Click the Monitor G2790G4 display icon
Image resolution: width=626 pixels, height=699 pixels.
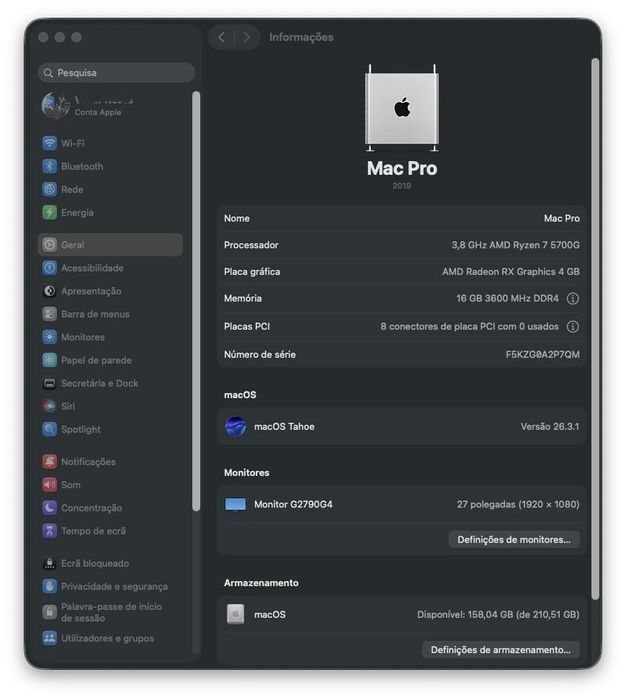pos(235,505)
